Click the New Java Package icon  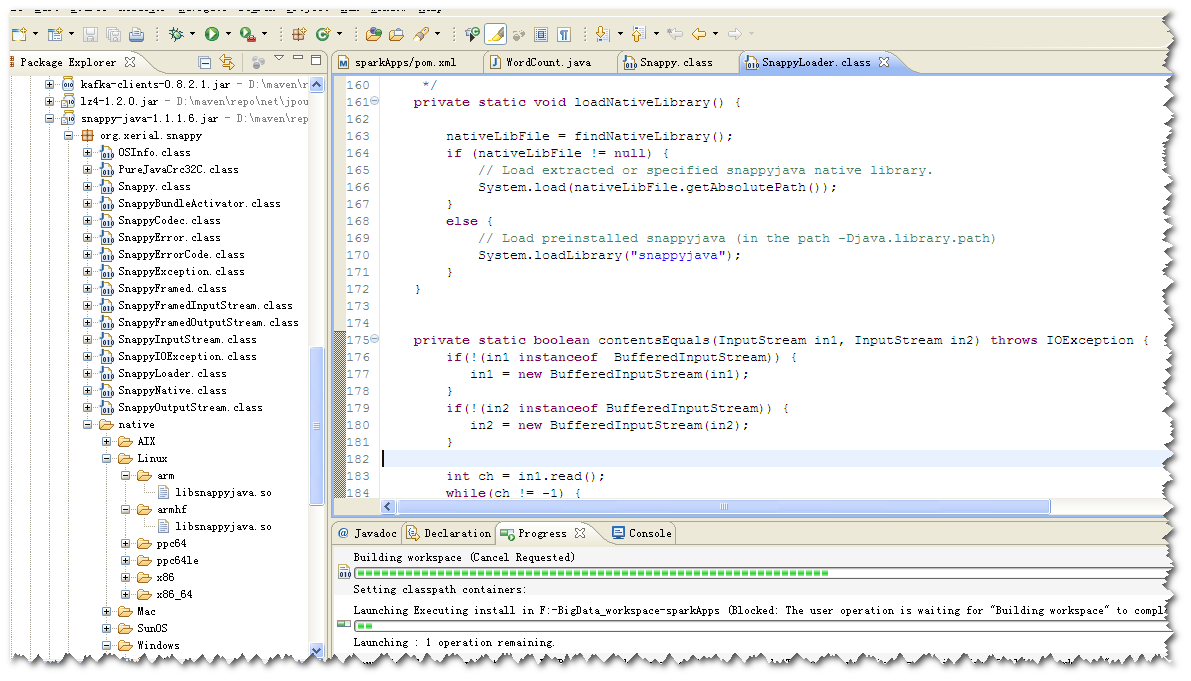coord(299,34)
